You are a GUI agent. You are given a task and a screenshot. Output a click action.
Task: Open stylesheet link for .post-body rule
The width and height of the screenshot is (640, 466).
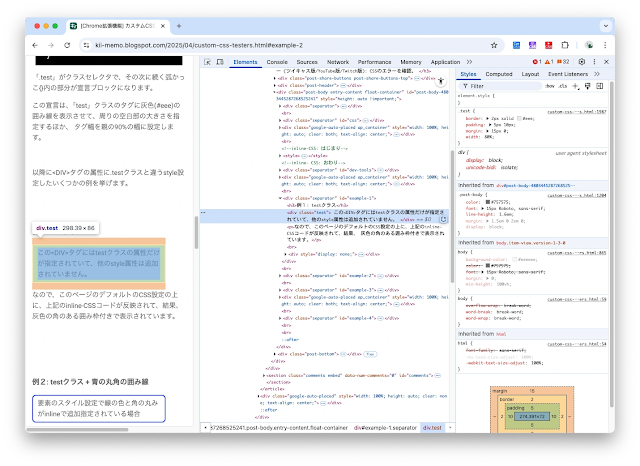[577, 196]
